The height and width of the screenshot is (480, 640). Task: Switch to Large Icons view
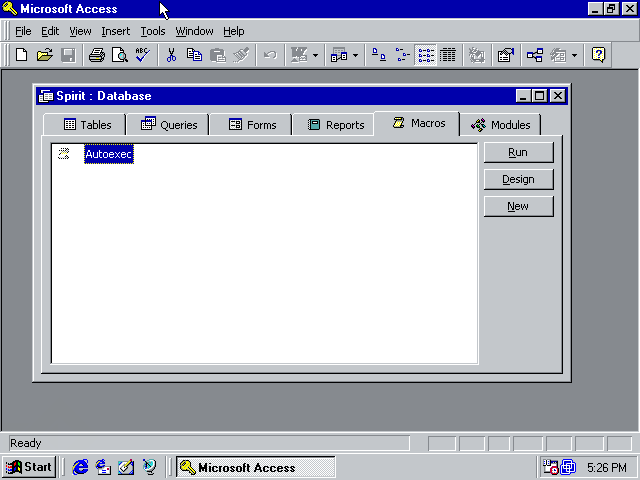coord(379,55)
